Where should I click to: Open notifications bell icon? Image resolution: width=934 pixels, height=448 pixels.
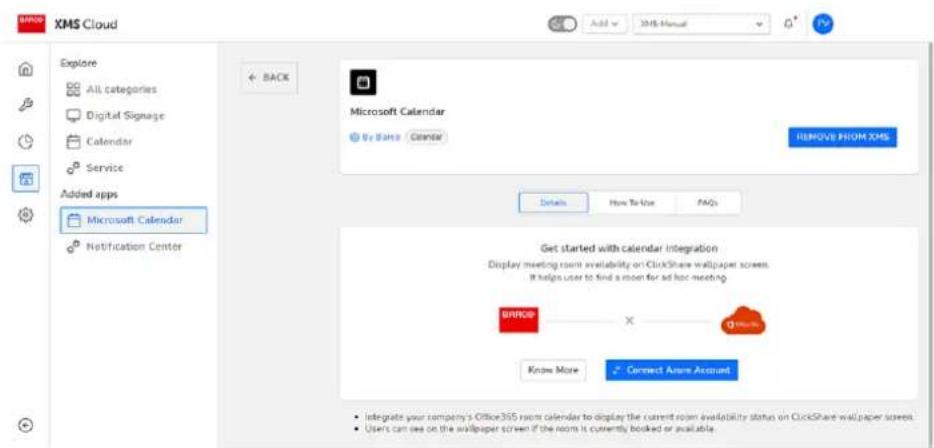point(790,24)
